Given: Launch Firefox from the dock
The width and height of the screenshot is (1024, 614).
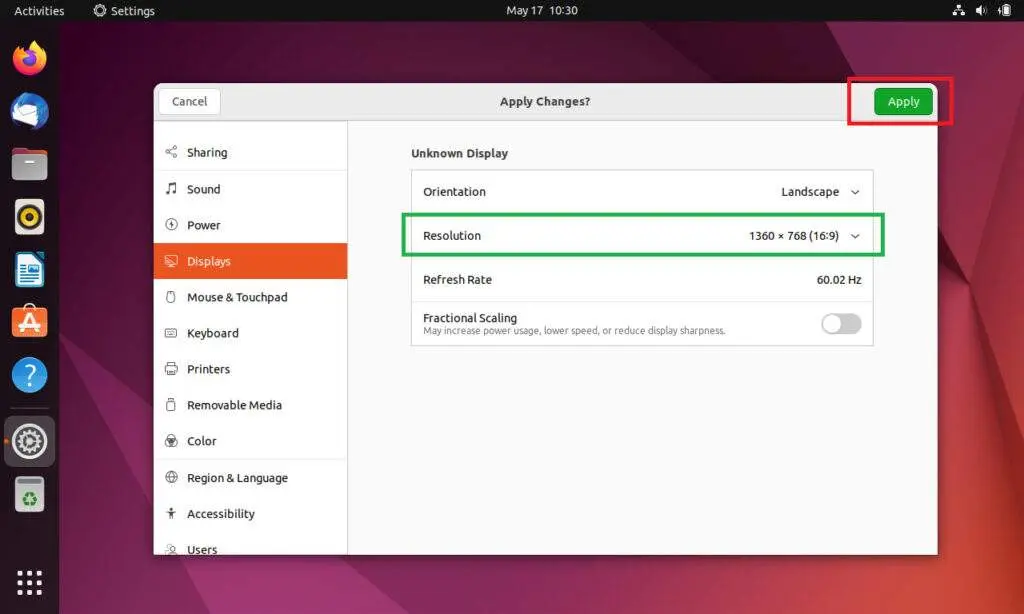Looking at the screenshot, I should tap(29, 59).
